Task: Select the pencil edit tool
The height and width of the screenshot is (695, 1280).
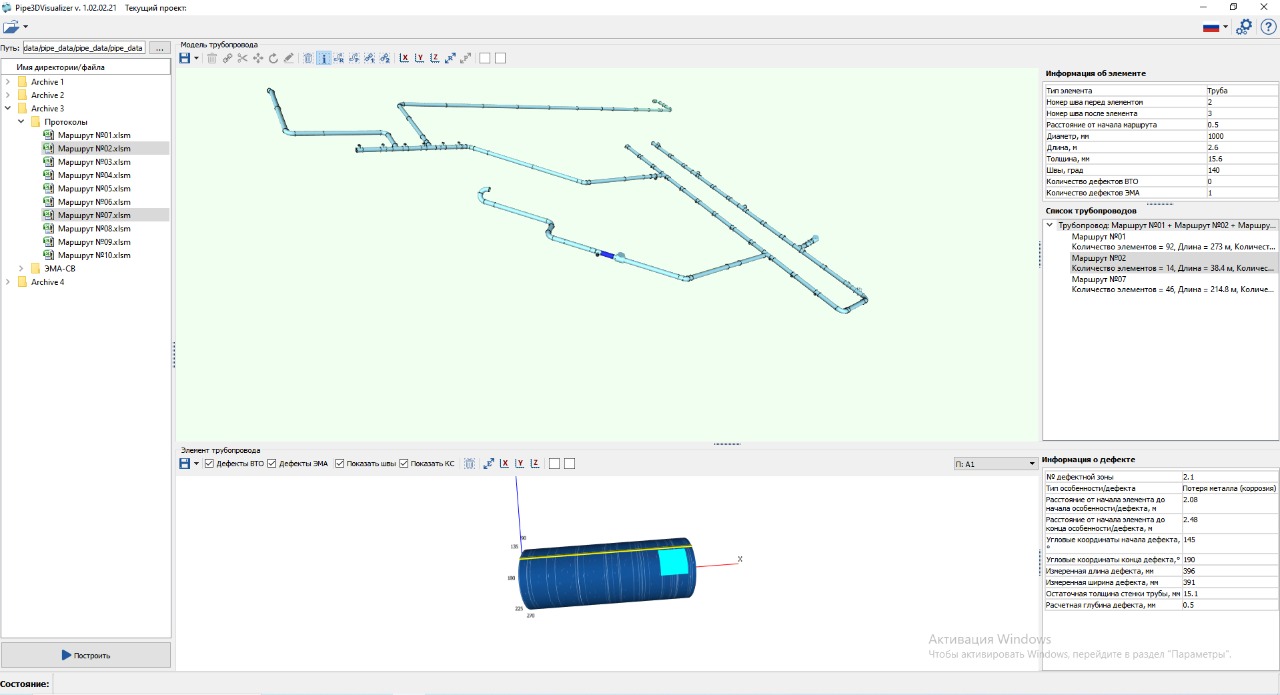Action: (288, 58)
